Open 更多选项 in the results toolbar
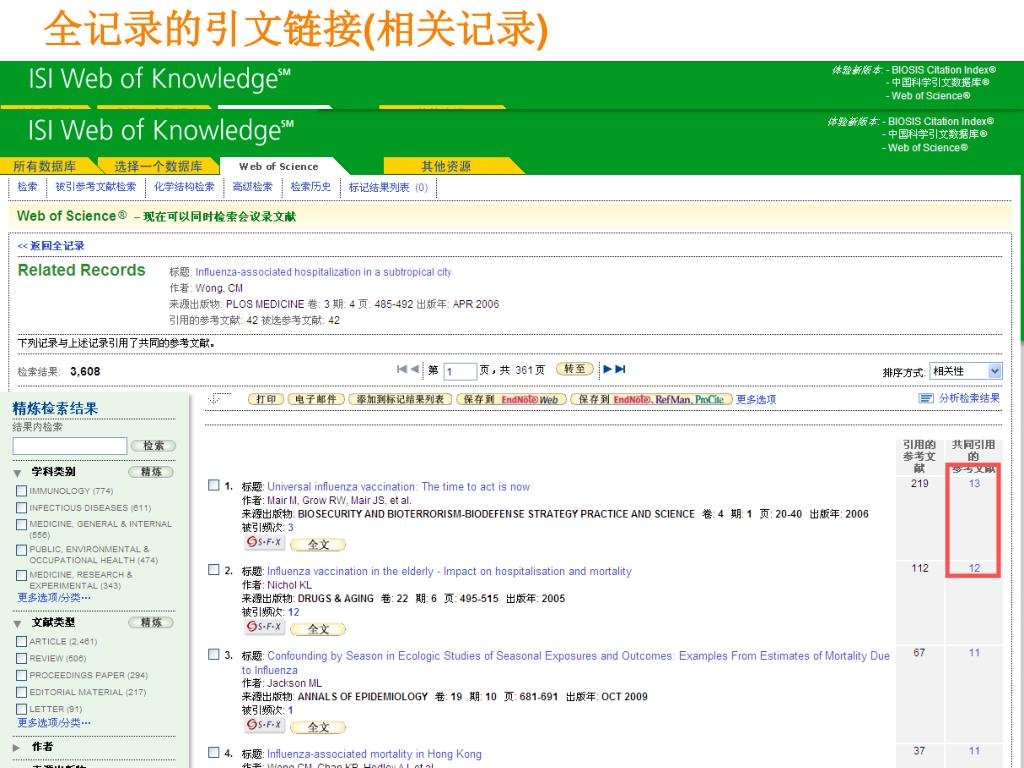Screen dimensions: 1024x768 click(x=756, y=399)
